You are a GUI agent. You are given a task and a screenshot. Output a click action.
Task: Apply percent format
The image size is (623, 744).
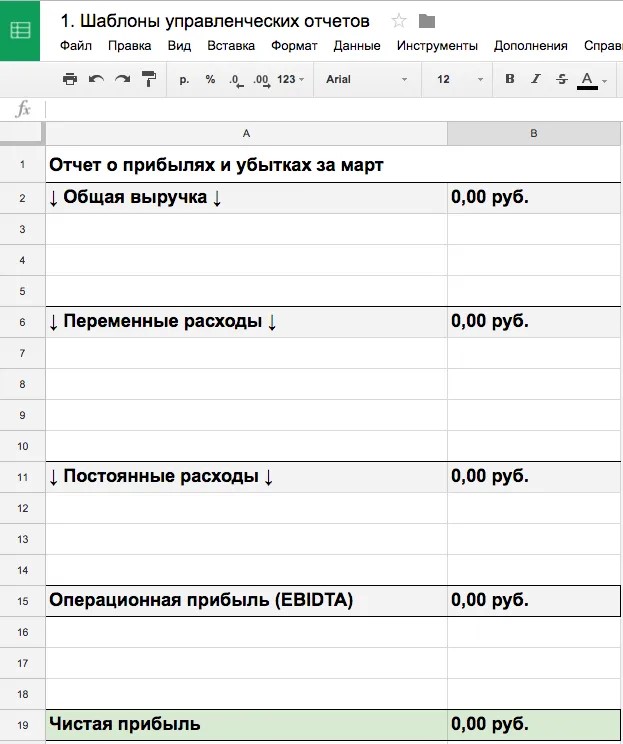pyautogui.click(x=210, y=79)
